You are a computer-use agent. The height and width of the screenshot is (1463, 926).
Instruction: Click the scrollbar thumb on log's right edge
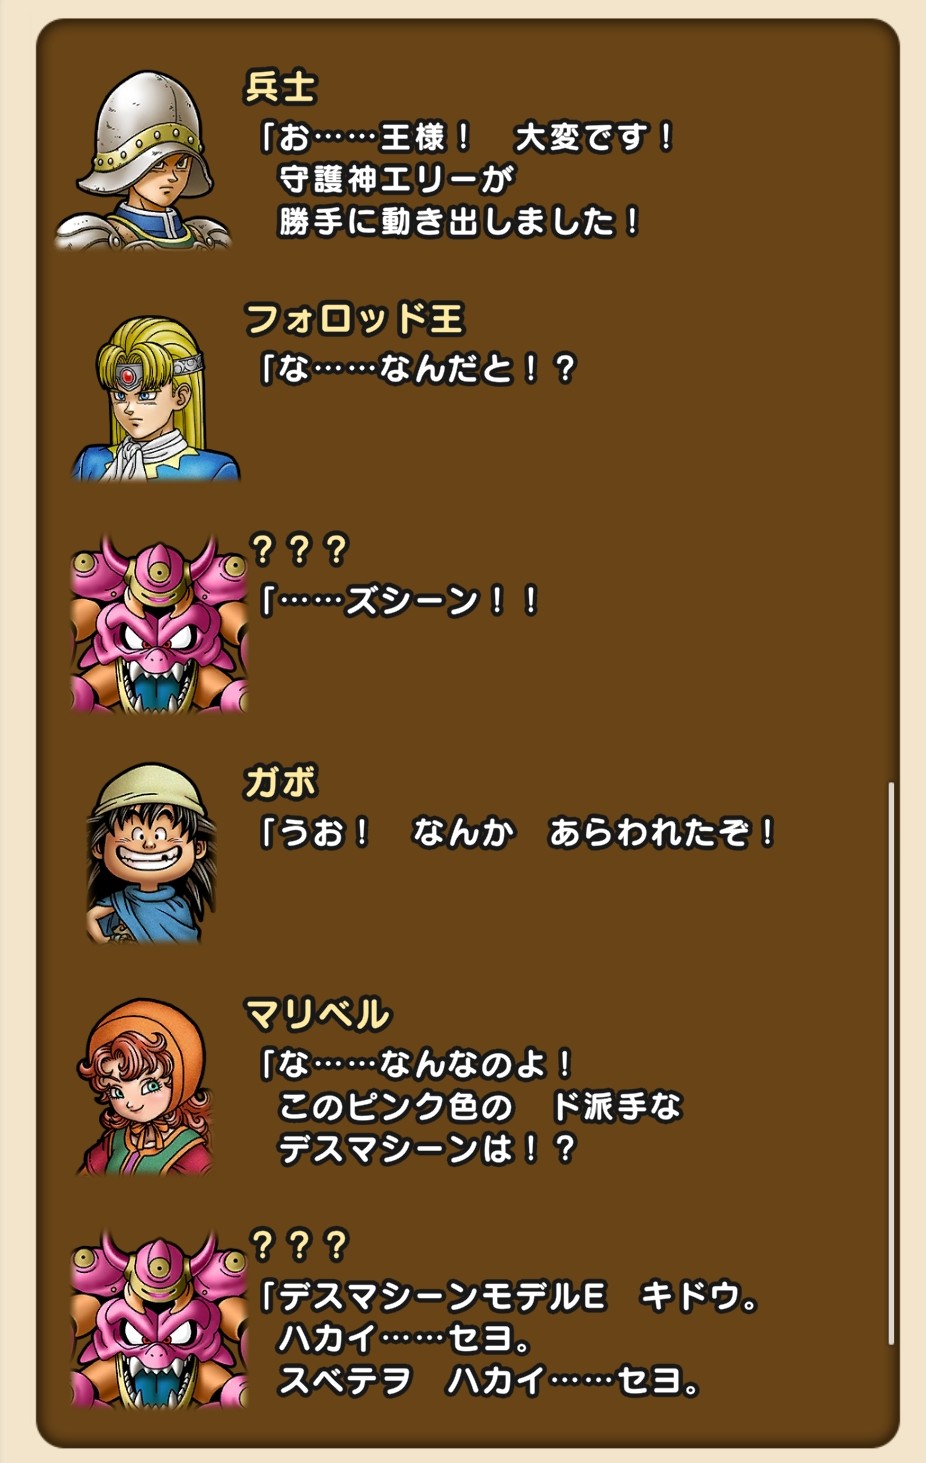891,1063
